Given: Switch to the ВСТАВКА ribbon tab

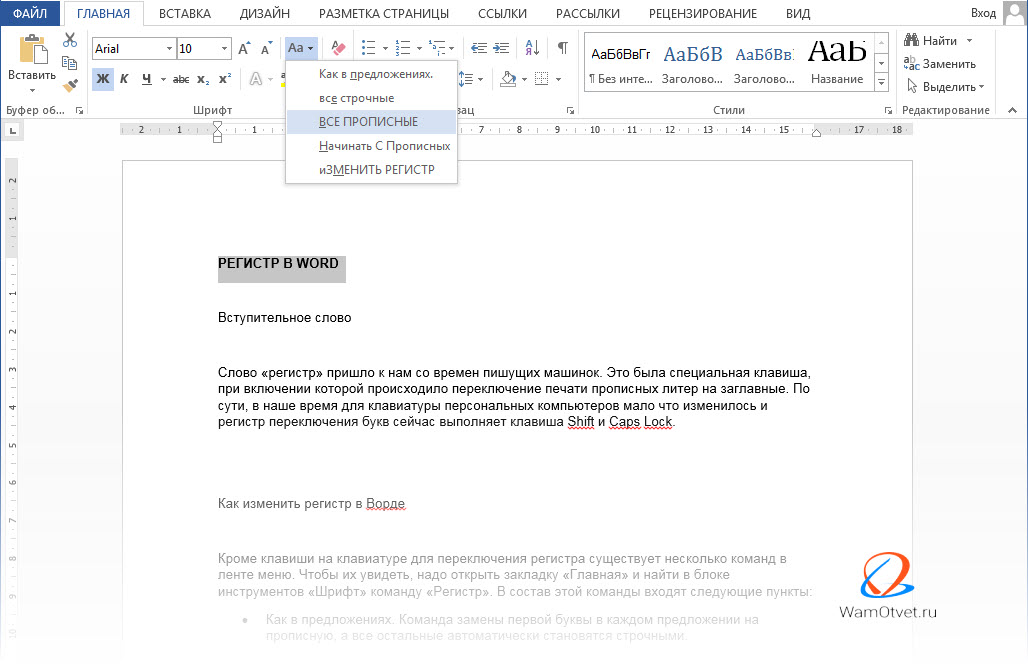Looking at the screenshot, I should coord(184,13).
